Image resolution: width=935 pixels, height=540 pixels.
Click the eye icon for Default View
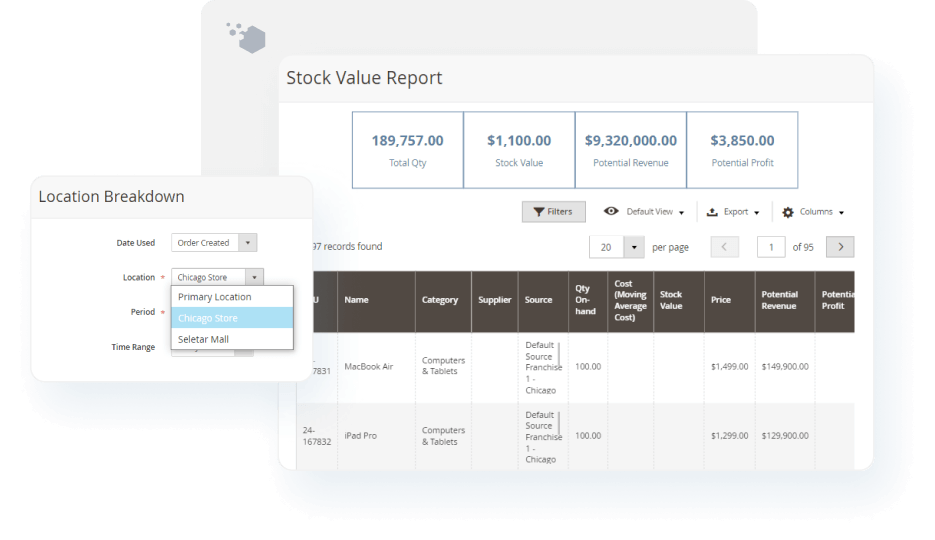click(611, 212)
